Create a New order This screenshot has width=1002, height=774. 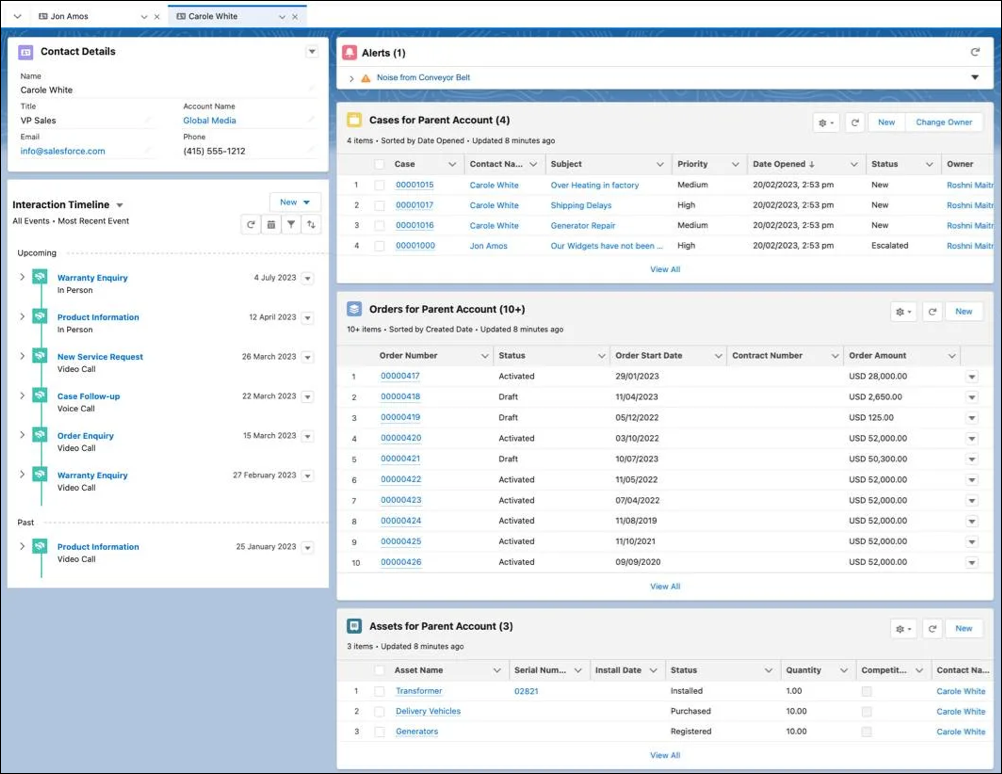pyautogui.click(x=964, y=312)
